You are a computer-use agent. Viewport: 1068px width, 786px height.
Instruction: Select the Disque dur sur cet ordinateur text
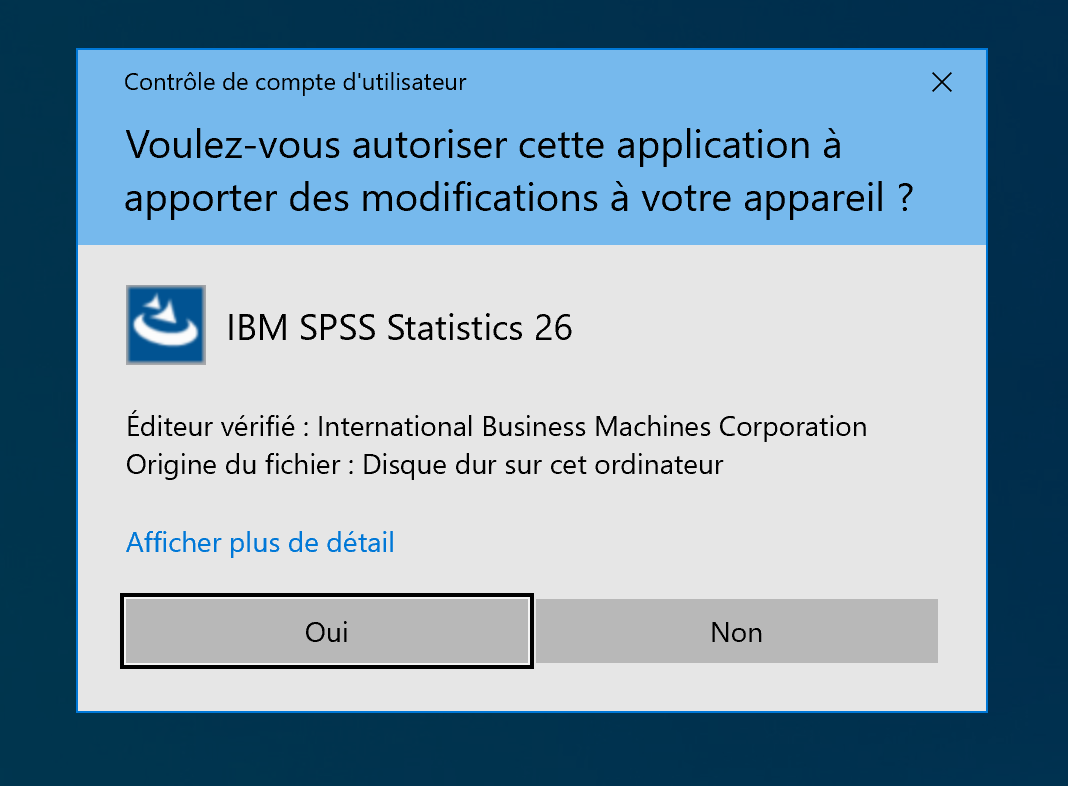pos(542,465)
